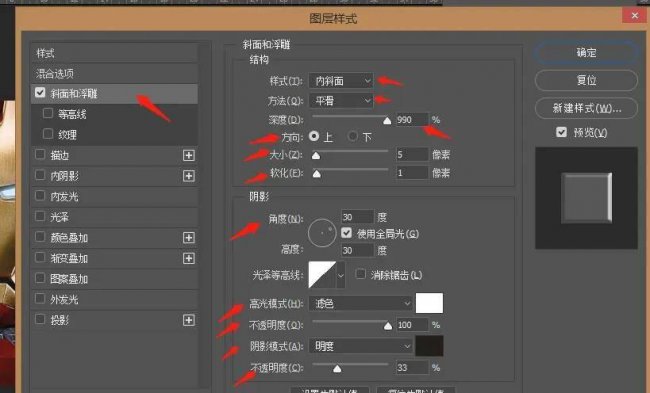Click shadow 不透明度 field 33

click(x=412, y=368)
